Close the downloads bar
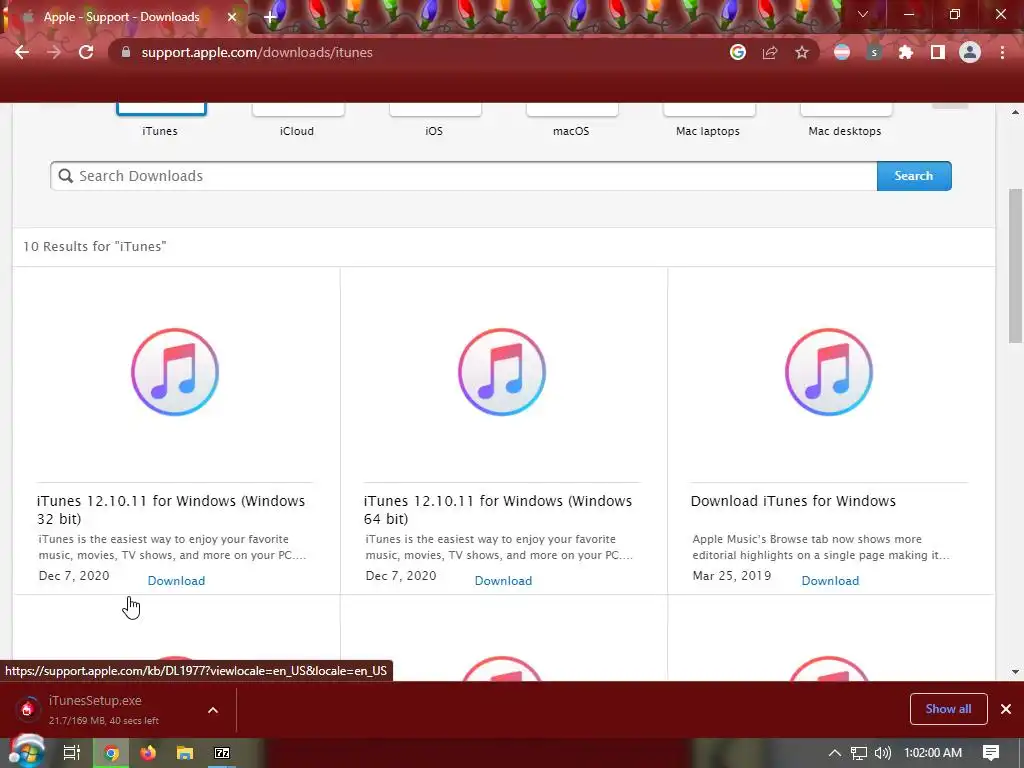The height and width of the screenshot is (768, 1024). [1006, 709]
